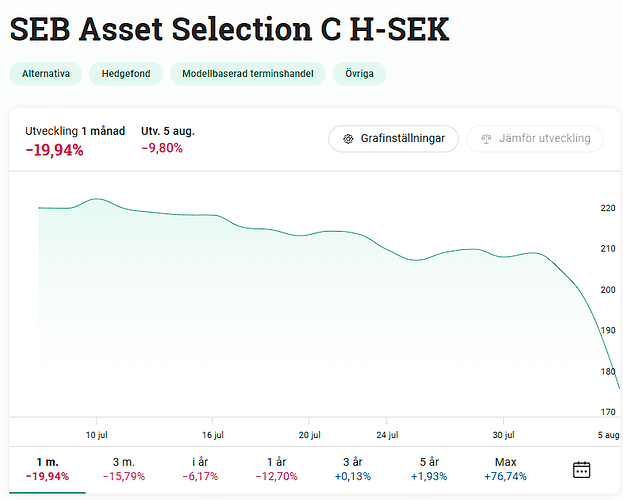Open the Hedgefond tag

126,74
